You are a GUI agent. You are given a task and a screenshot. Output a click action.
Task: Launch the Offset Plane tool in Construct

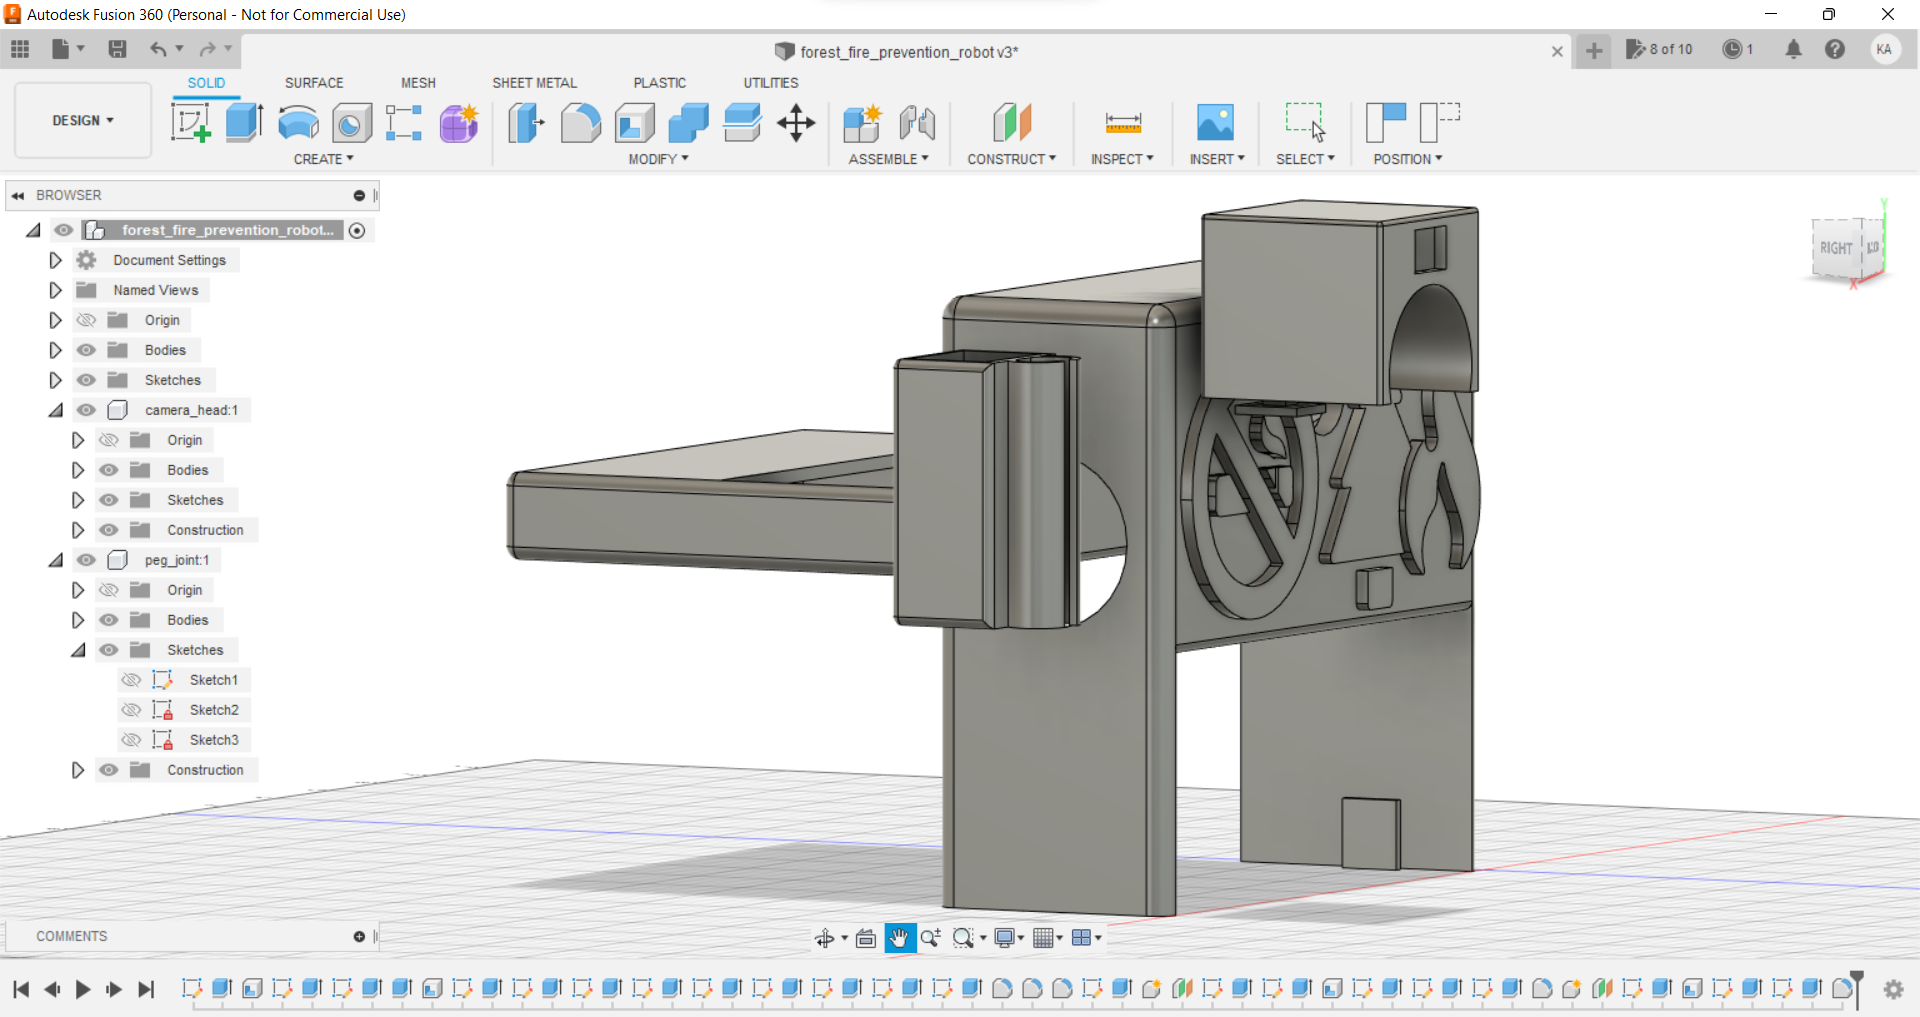1012,122
